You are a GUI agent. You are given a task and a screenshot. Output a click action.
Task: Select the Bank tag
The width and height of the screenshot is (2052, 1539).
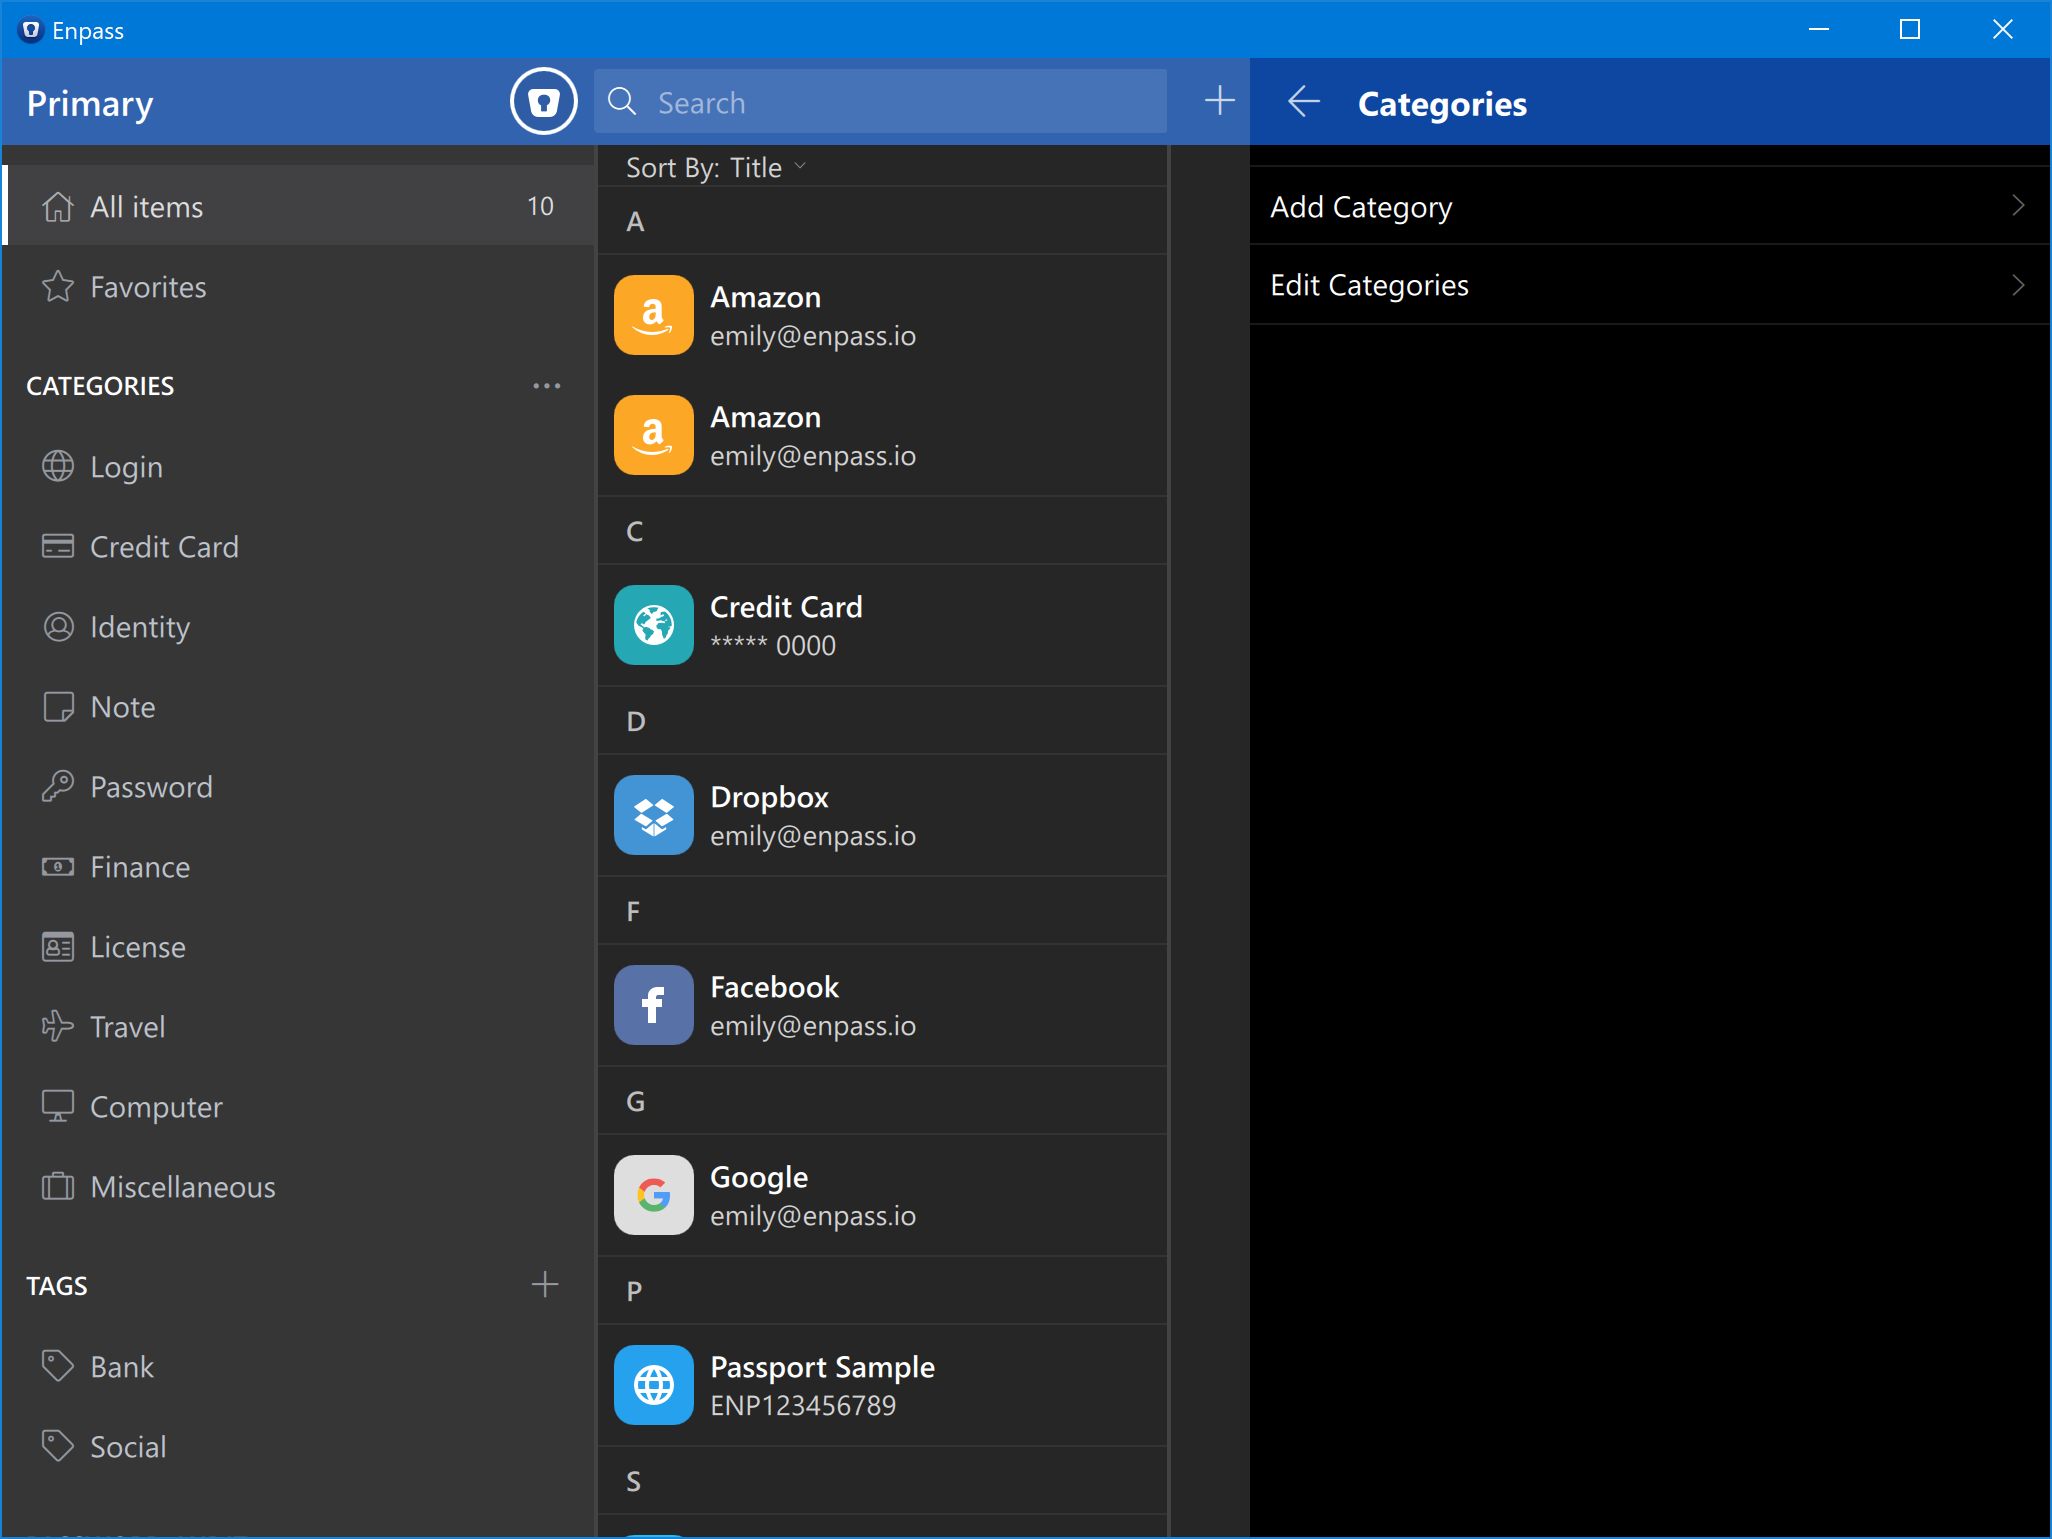299,1367
